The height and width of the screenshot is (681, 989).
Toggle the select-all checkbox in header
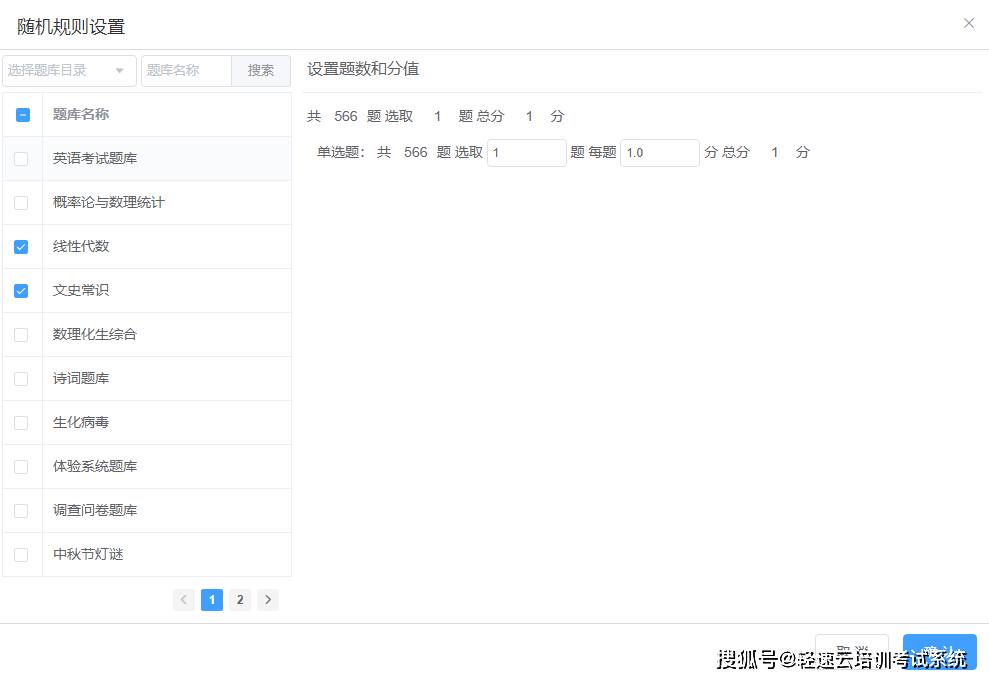coord(22,115)
